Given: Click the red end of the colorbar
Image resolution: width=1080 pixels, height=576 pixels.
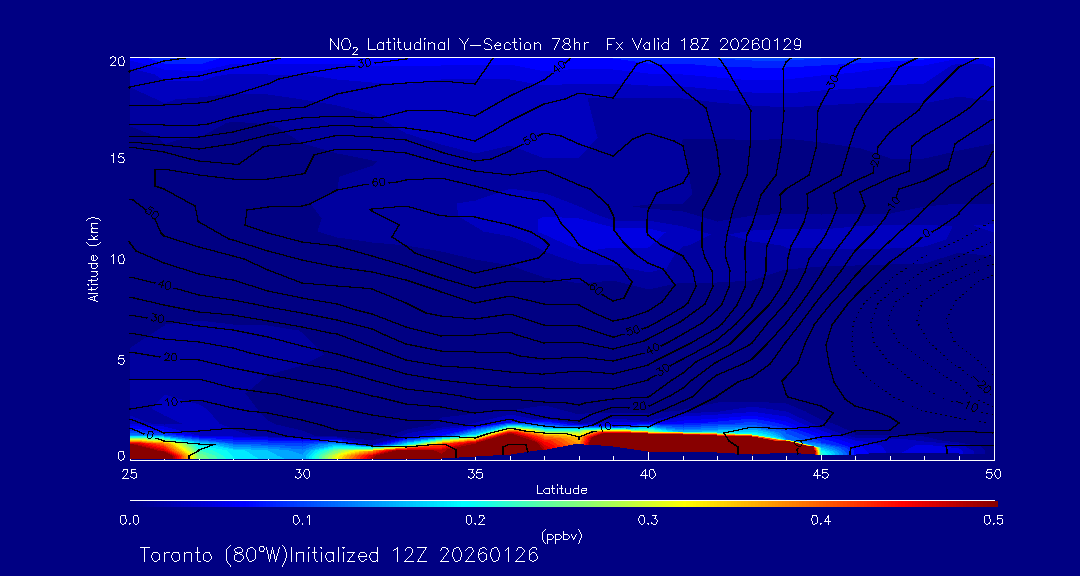Looking at the screenshot, I should (x=985, y=503).
